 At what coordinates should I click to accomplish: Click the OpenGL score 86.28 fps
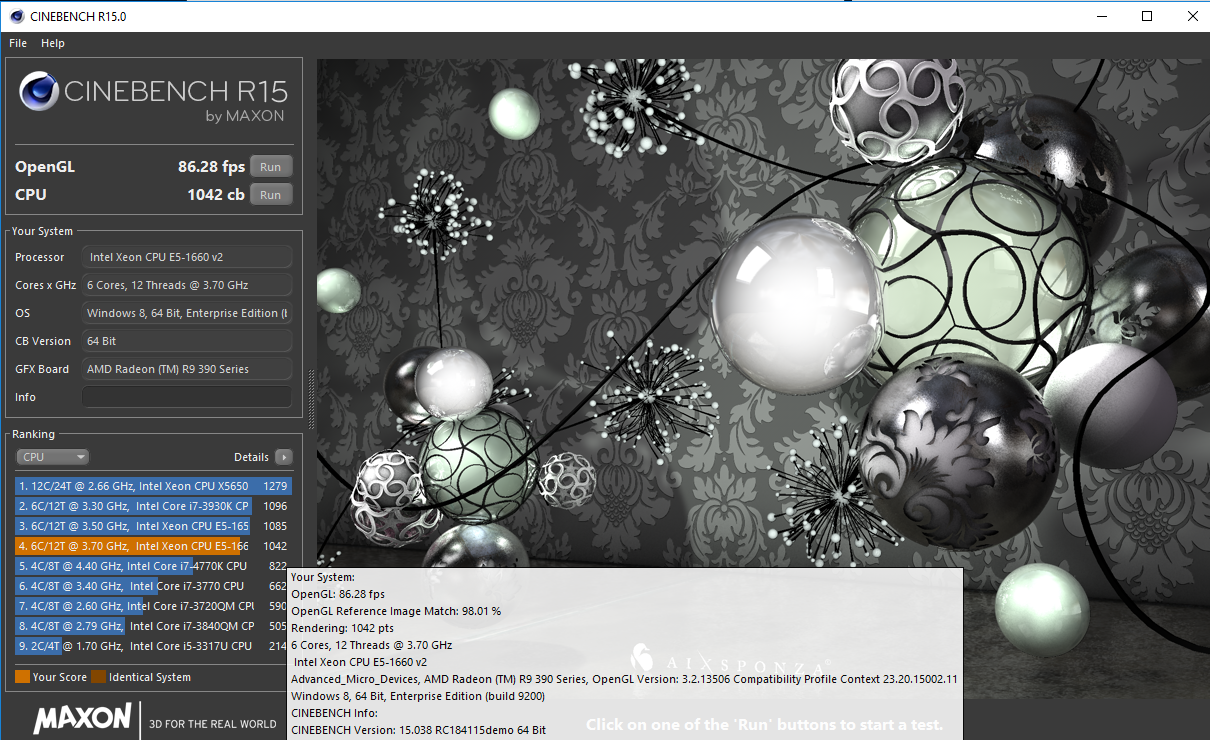[211, 167]
